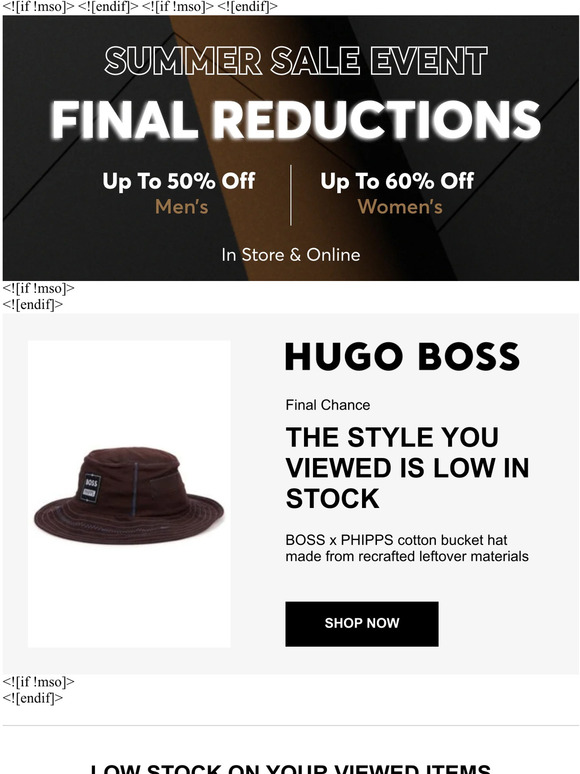This screenshot has width=580, height=774.
Task: Click the horizontal divider below product section
Action: [291, 725]
